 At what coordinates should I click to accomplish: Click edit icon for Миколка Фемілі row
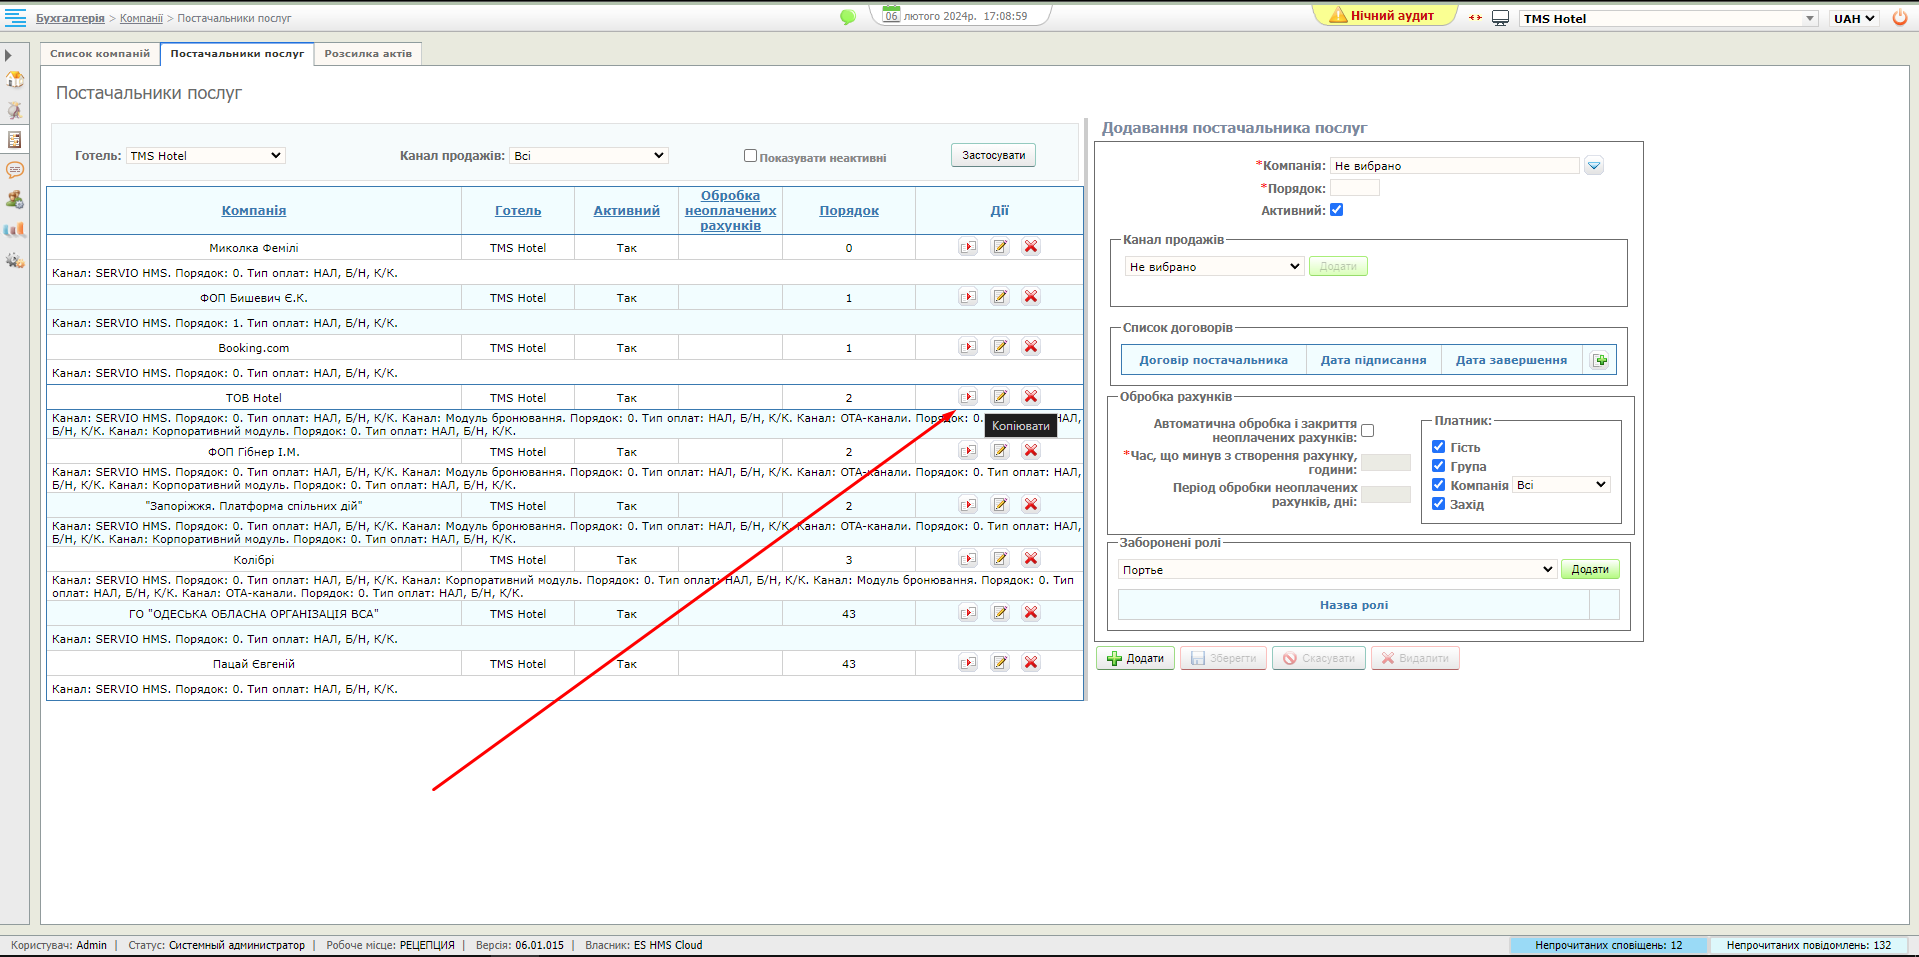(x=1000, y=247)
